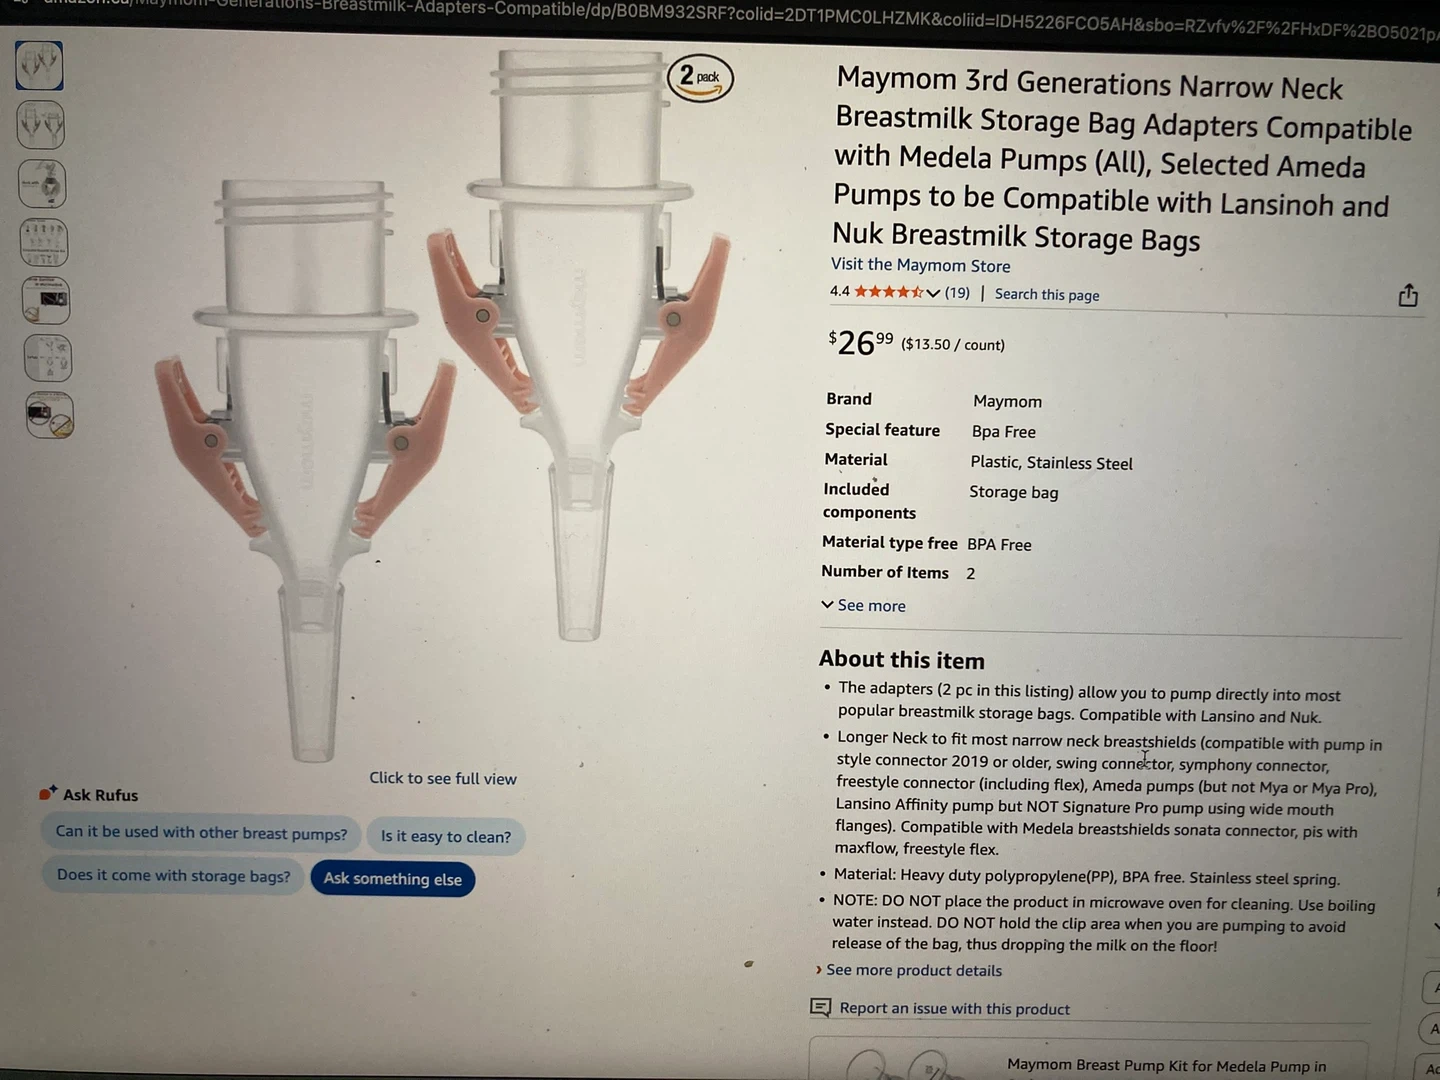Ask Rufus if it is easy to clean
The image size is (1440, 1080).
pyautogui.click(x=446, y=836)
